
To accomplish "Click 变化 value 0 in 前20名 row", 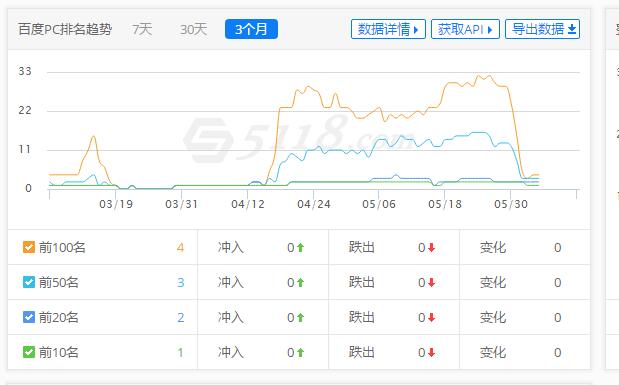I will click(557, 317).
